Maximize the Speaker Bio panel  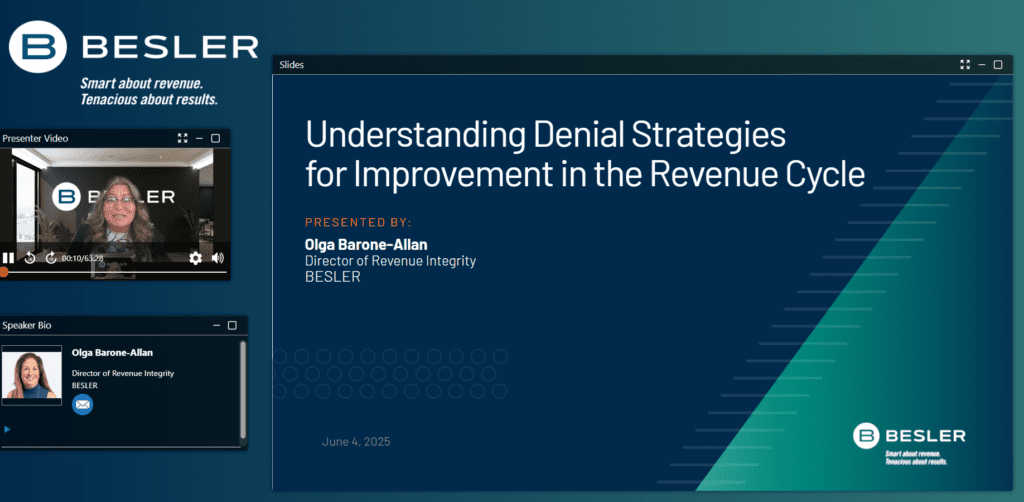[232, 325]
